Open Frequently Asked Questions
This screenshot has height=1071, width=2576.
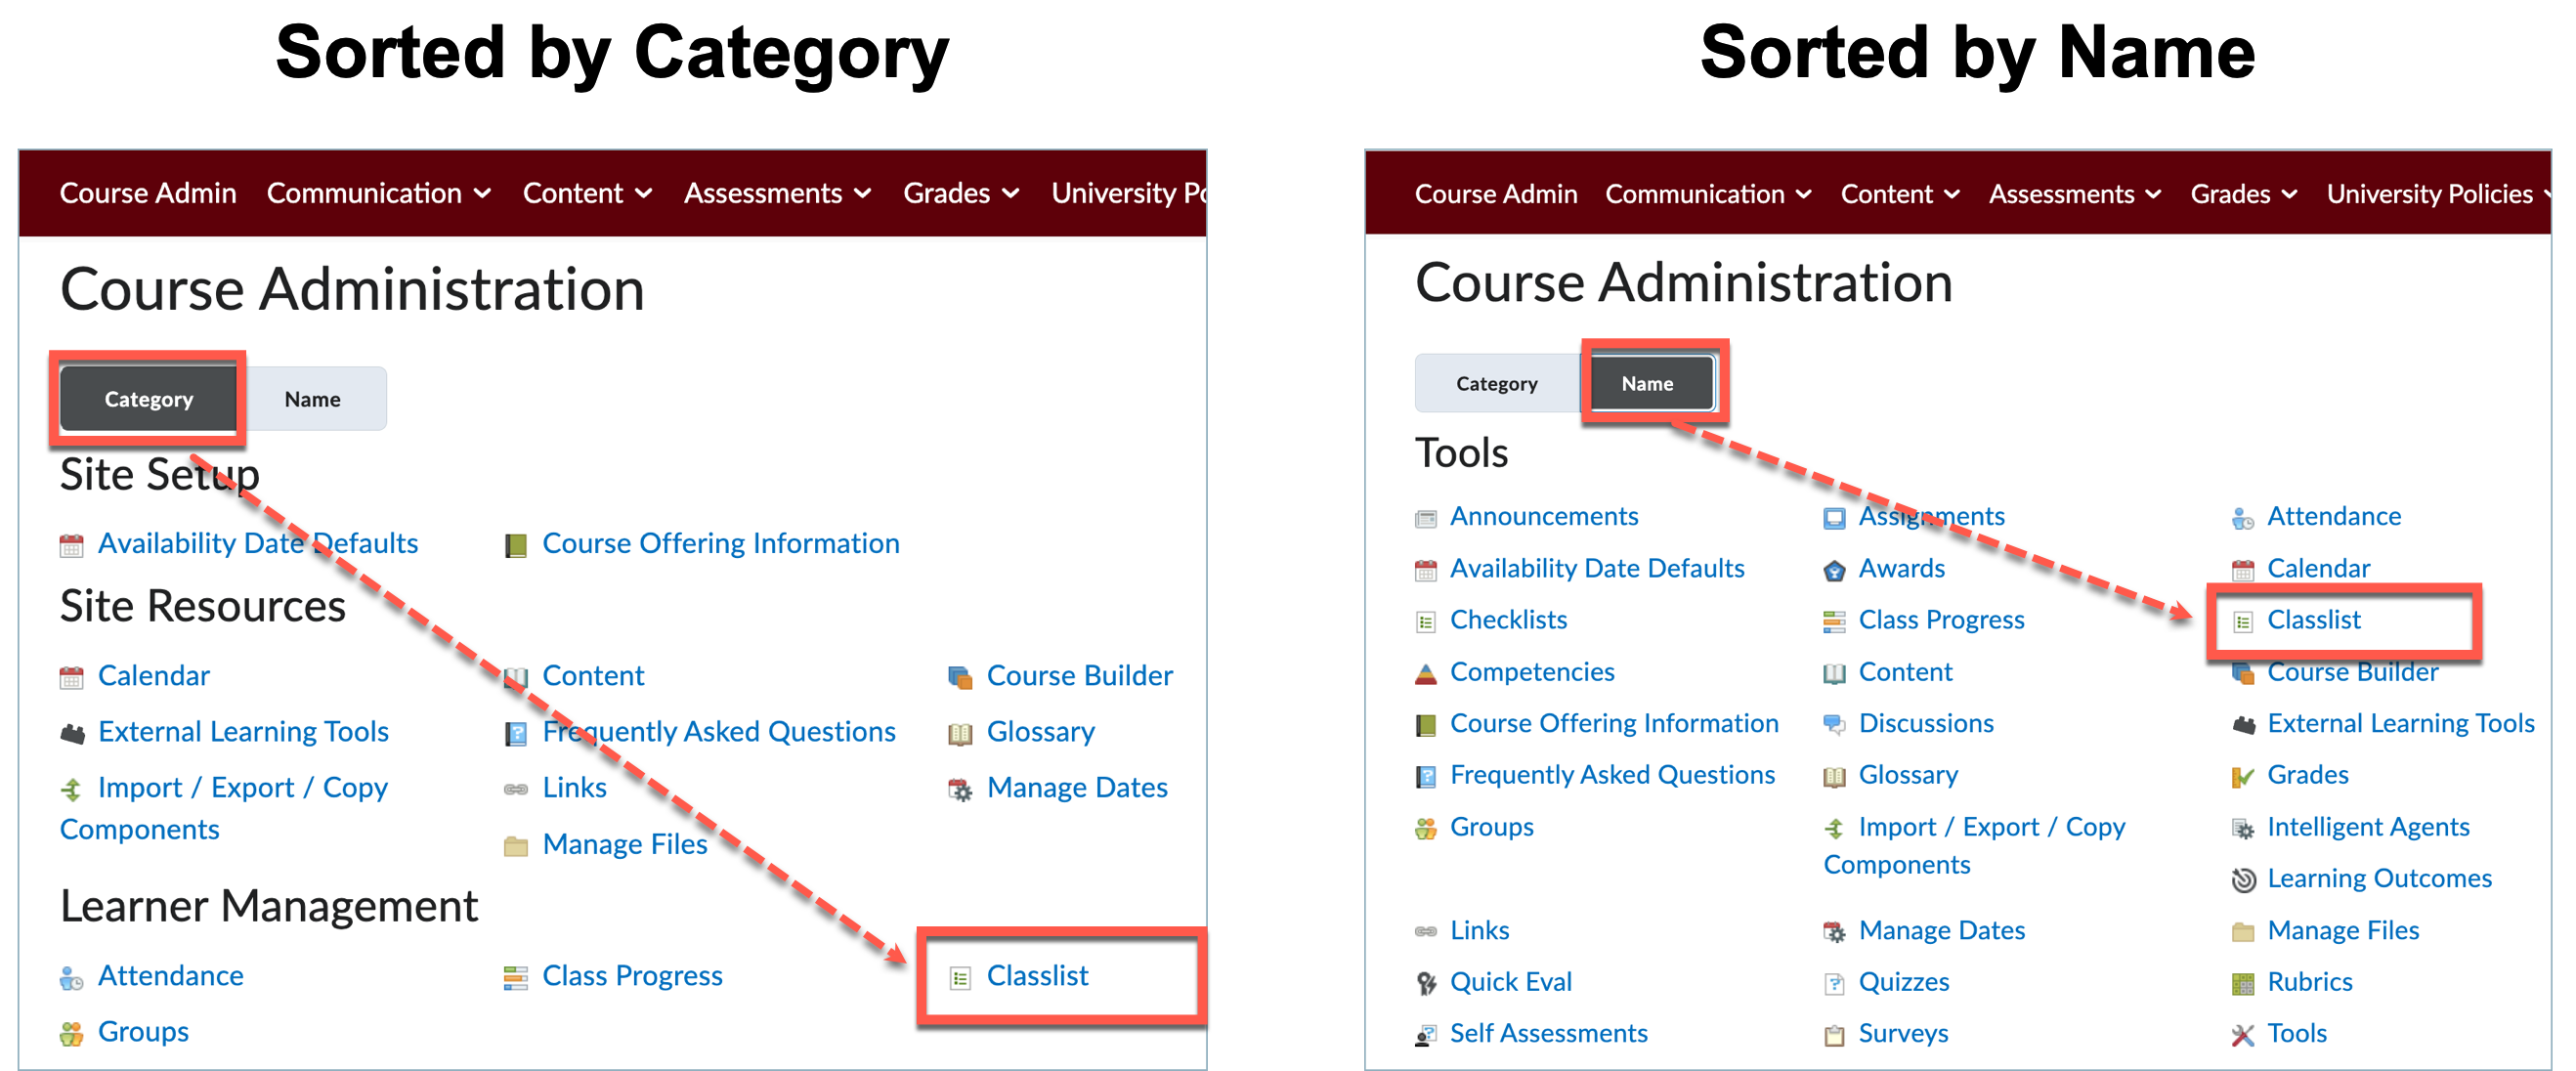tap(718, 731)
